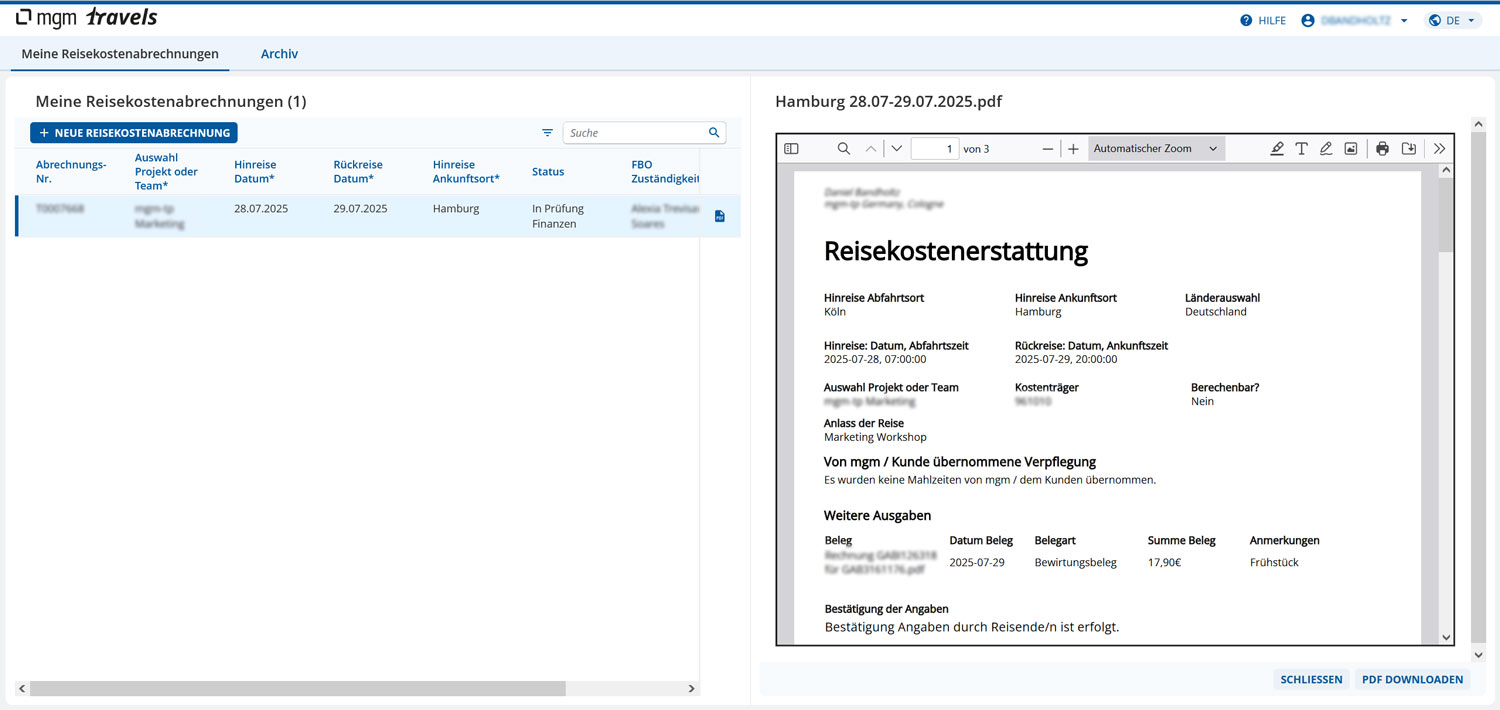Viewport: 1500px width, 710px height.
Task: Zoom in the PDF document
Action: pos(1073,149)
